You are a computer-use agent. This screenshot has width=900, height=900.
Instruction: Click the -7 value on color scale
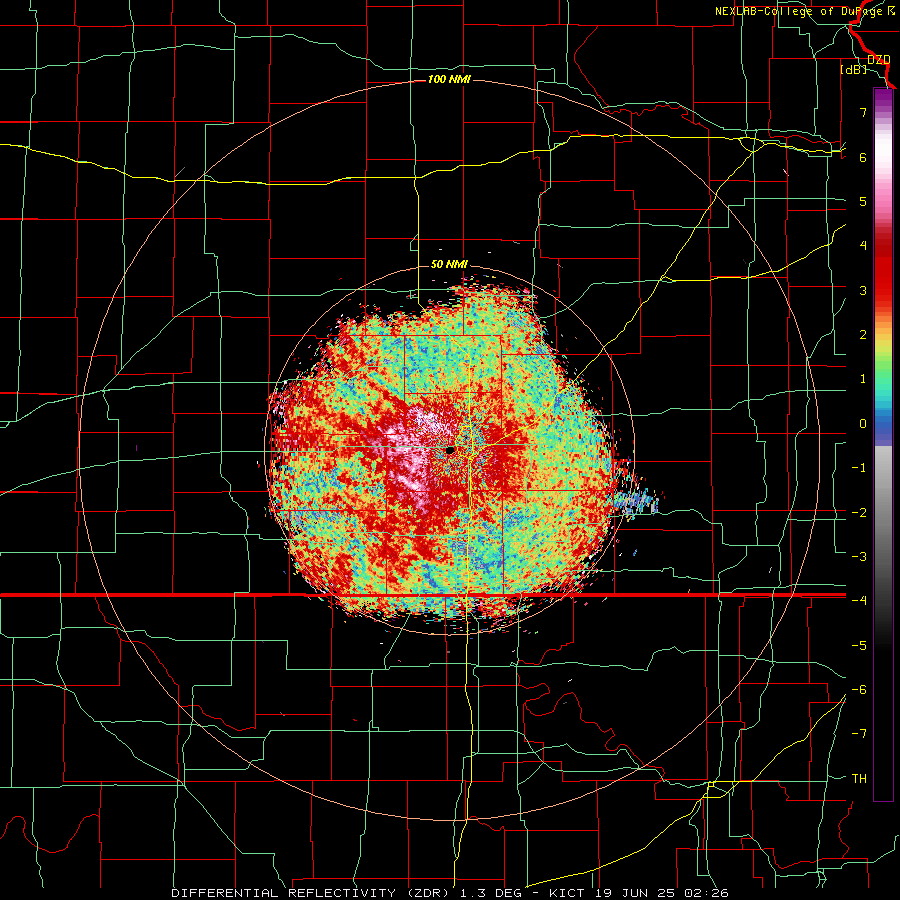point(859,734)
